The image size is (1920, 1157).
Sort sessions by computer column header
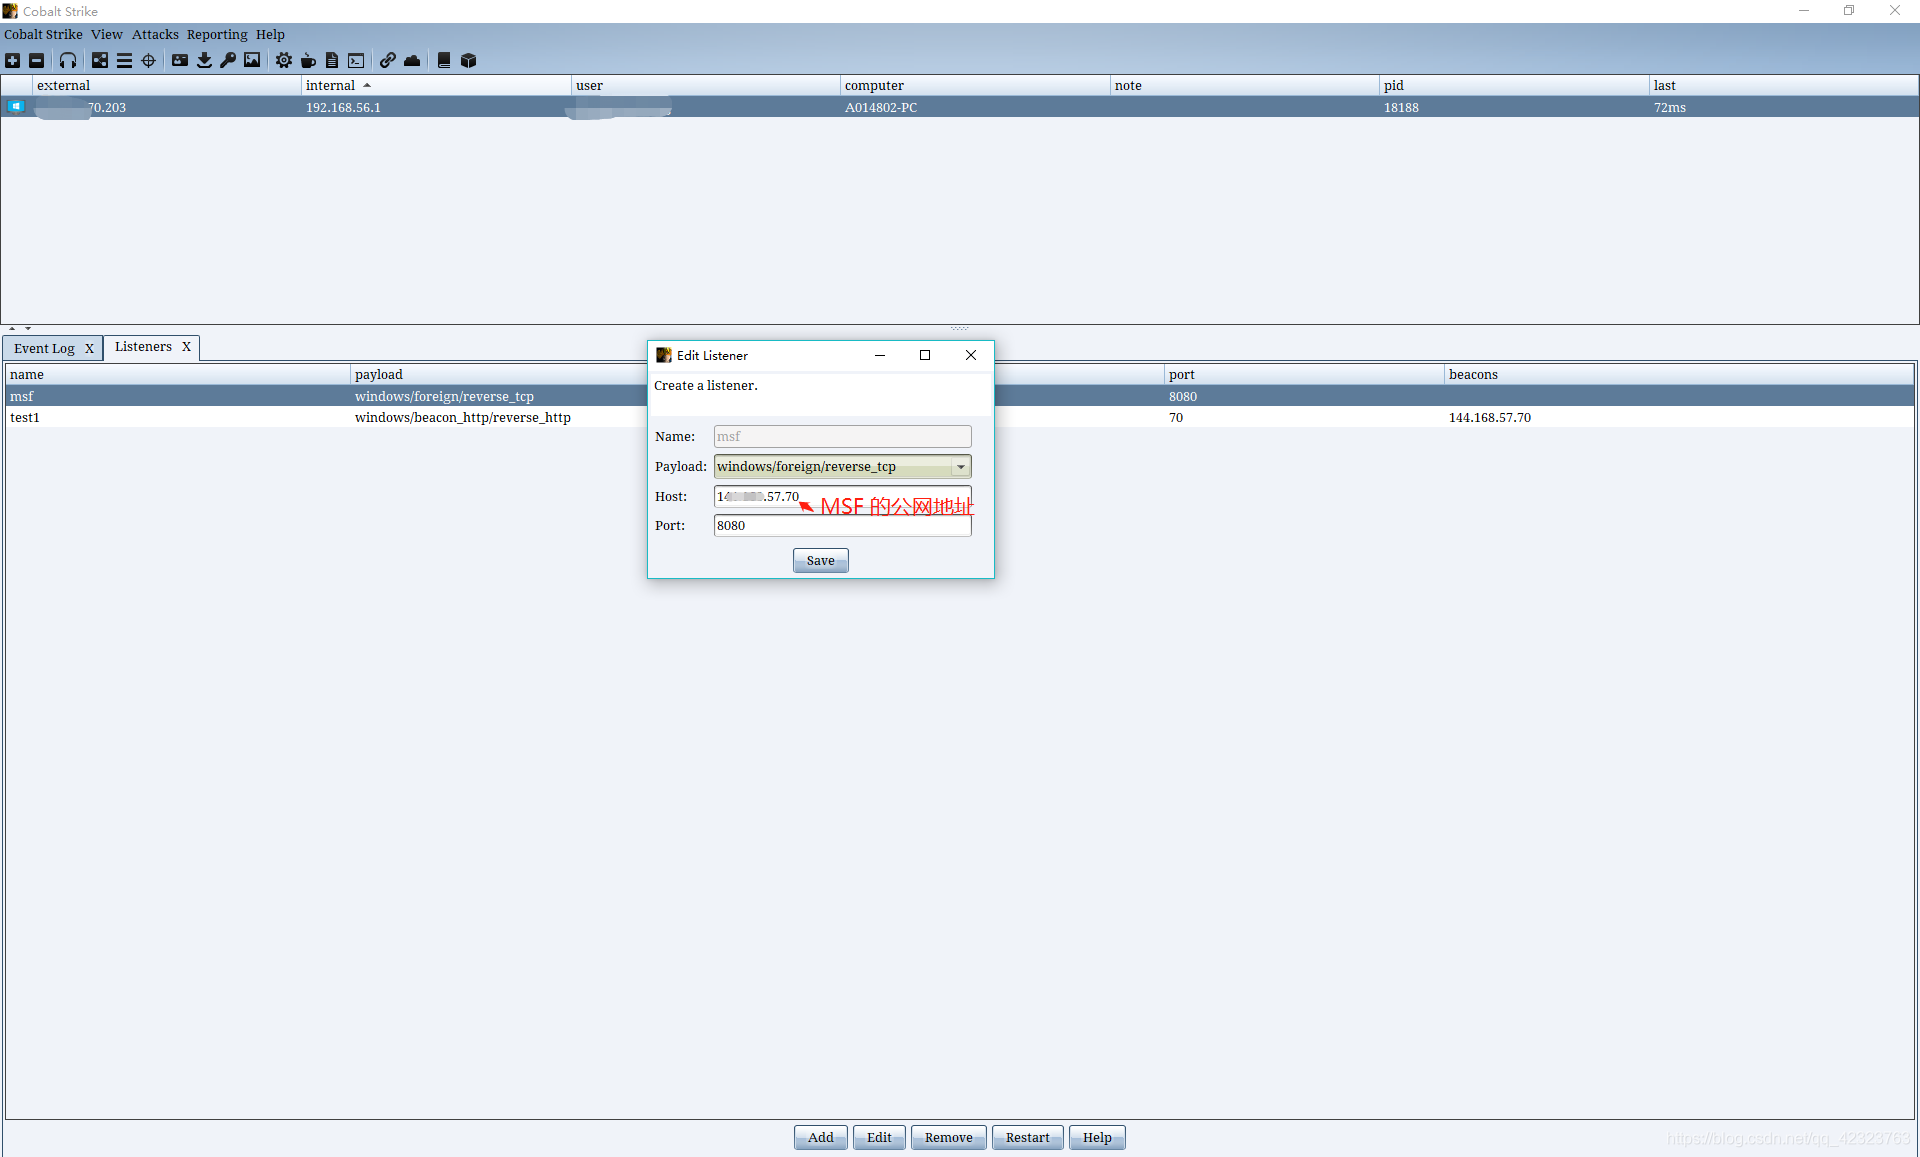click(975, 86)
